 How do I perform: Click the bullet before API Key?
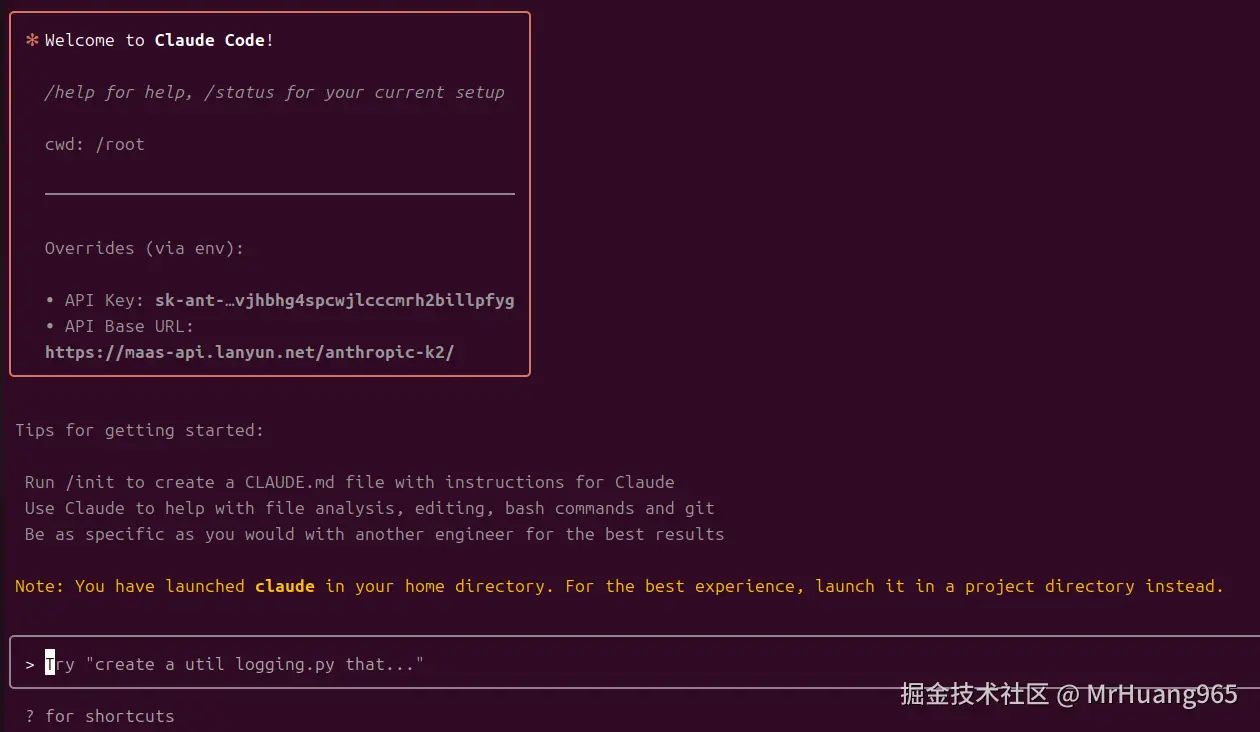50,300
